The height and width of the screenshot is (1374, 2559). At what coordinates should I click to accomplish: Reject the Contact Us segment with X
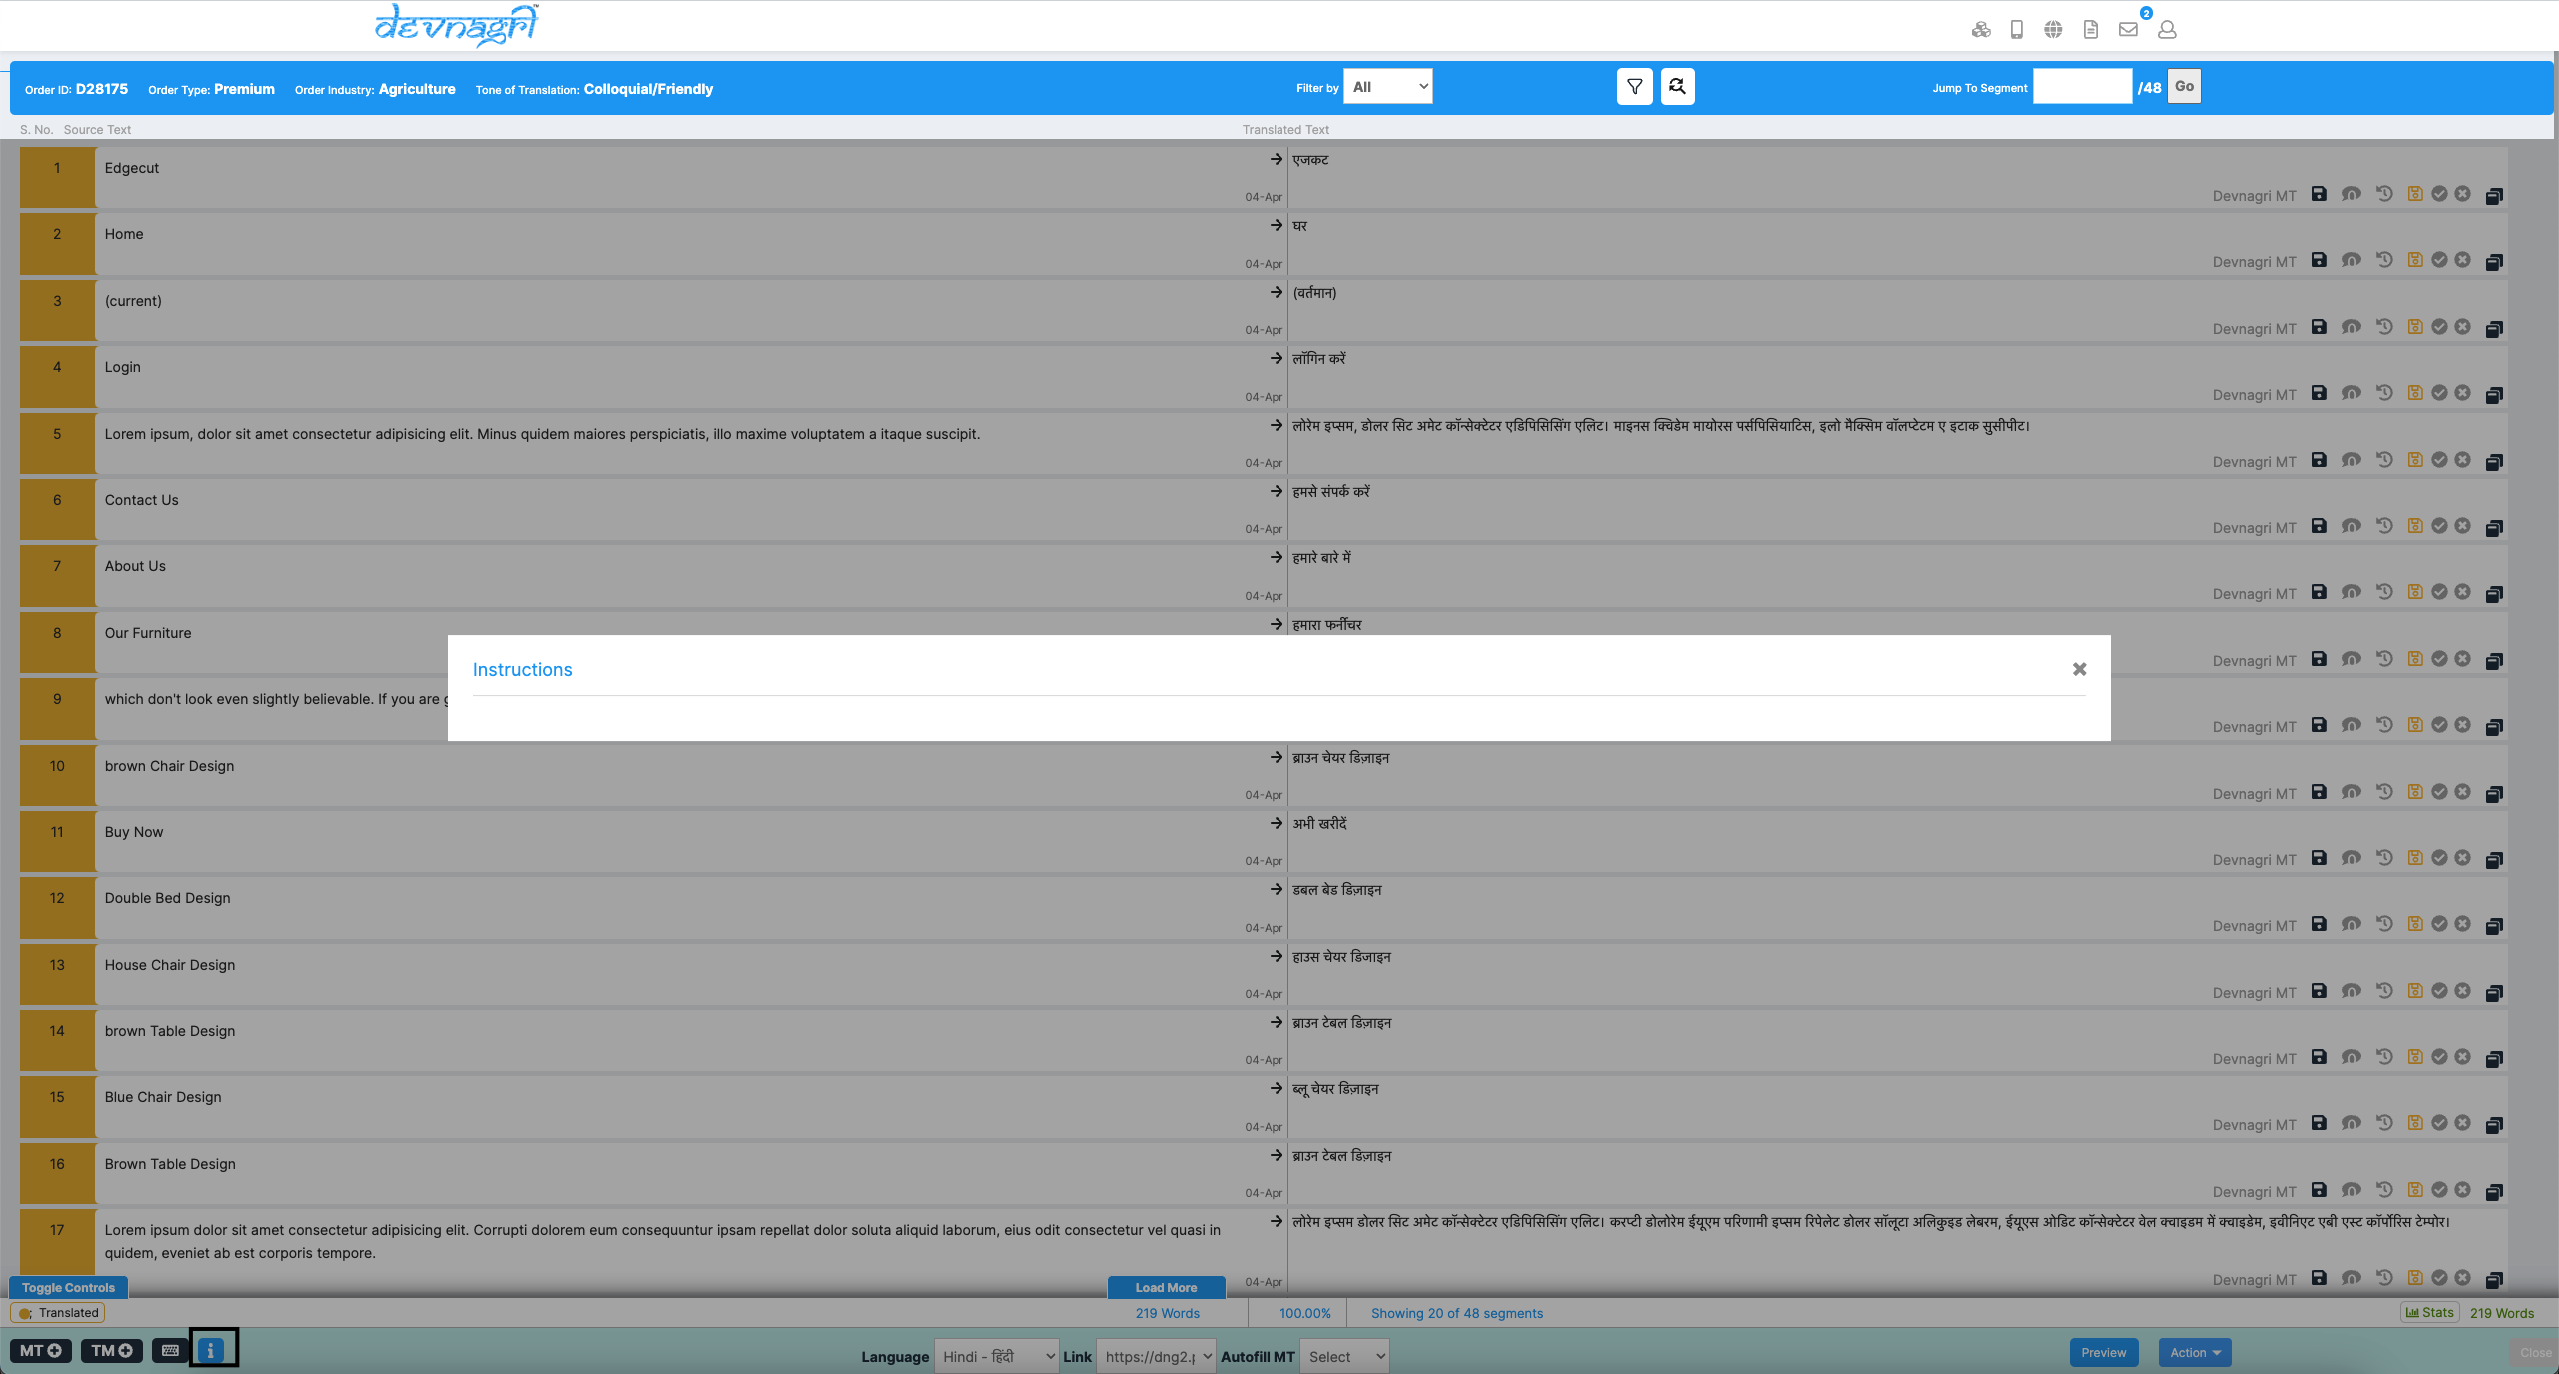tap(2463, 526)
